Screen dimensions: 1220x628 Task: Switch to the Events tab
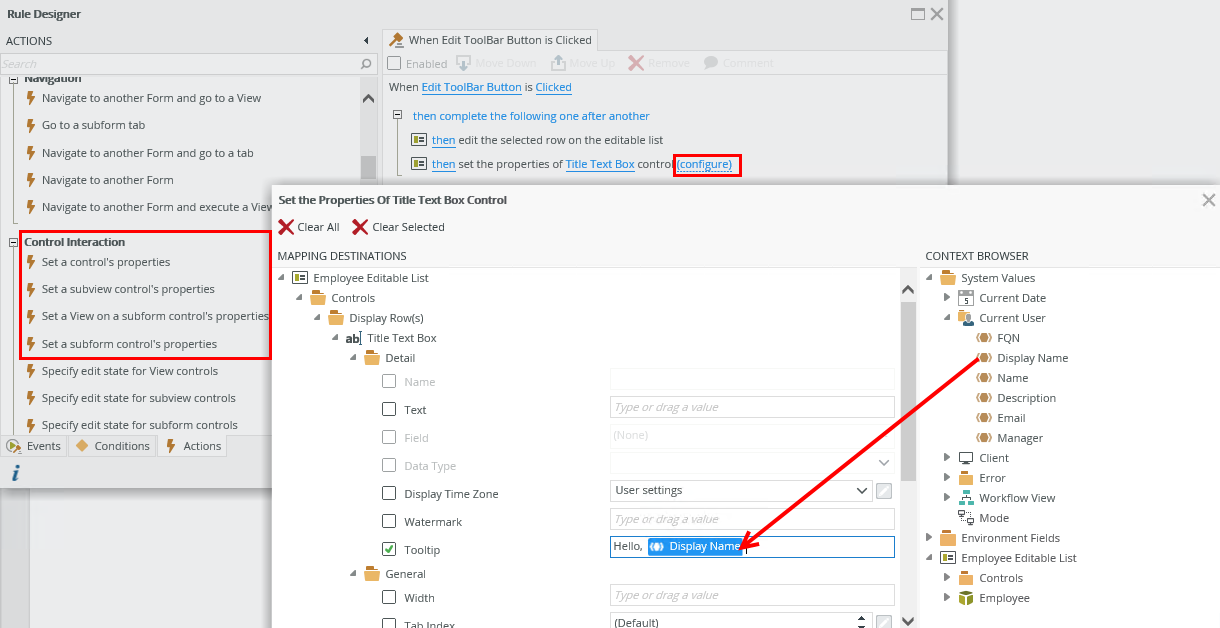(x=35, y=446)
